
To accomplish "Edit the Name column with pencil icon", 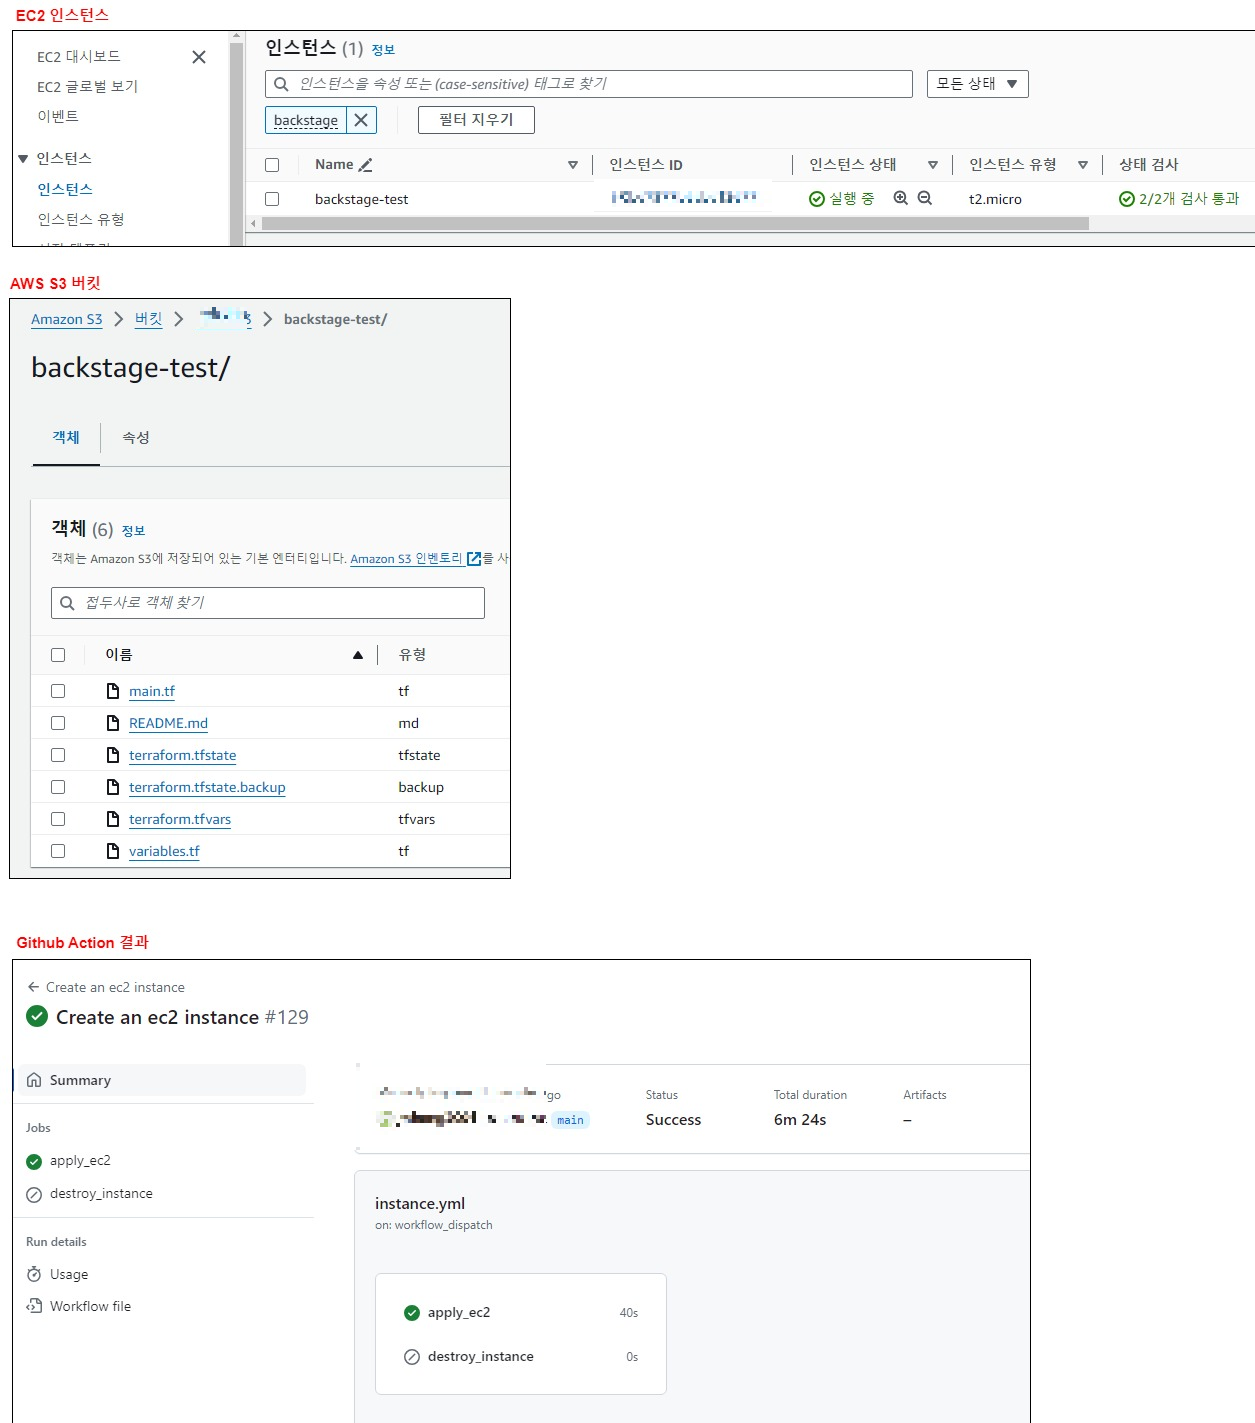I will tap(365, 165).
